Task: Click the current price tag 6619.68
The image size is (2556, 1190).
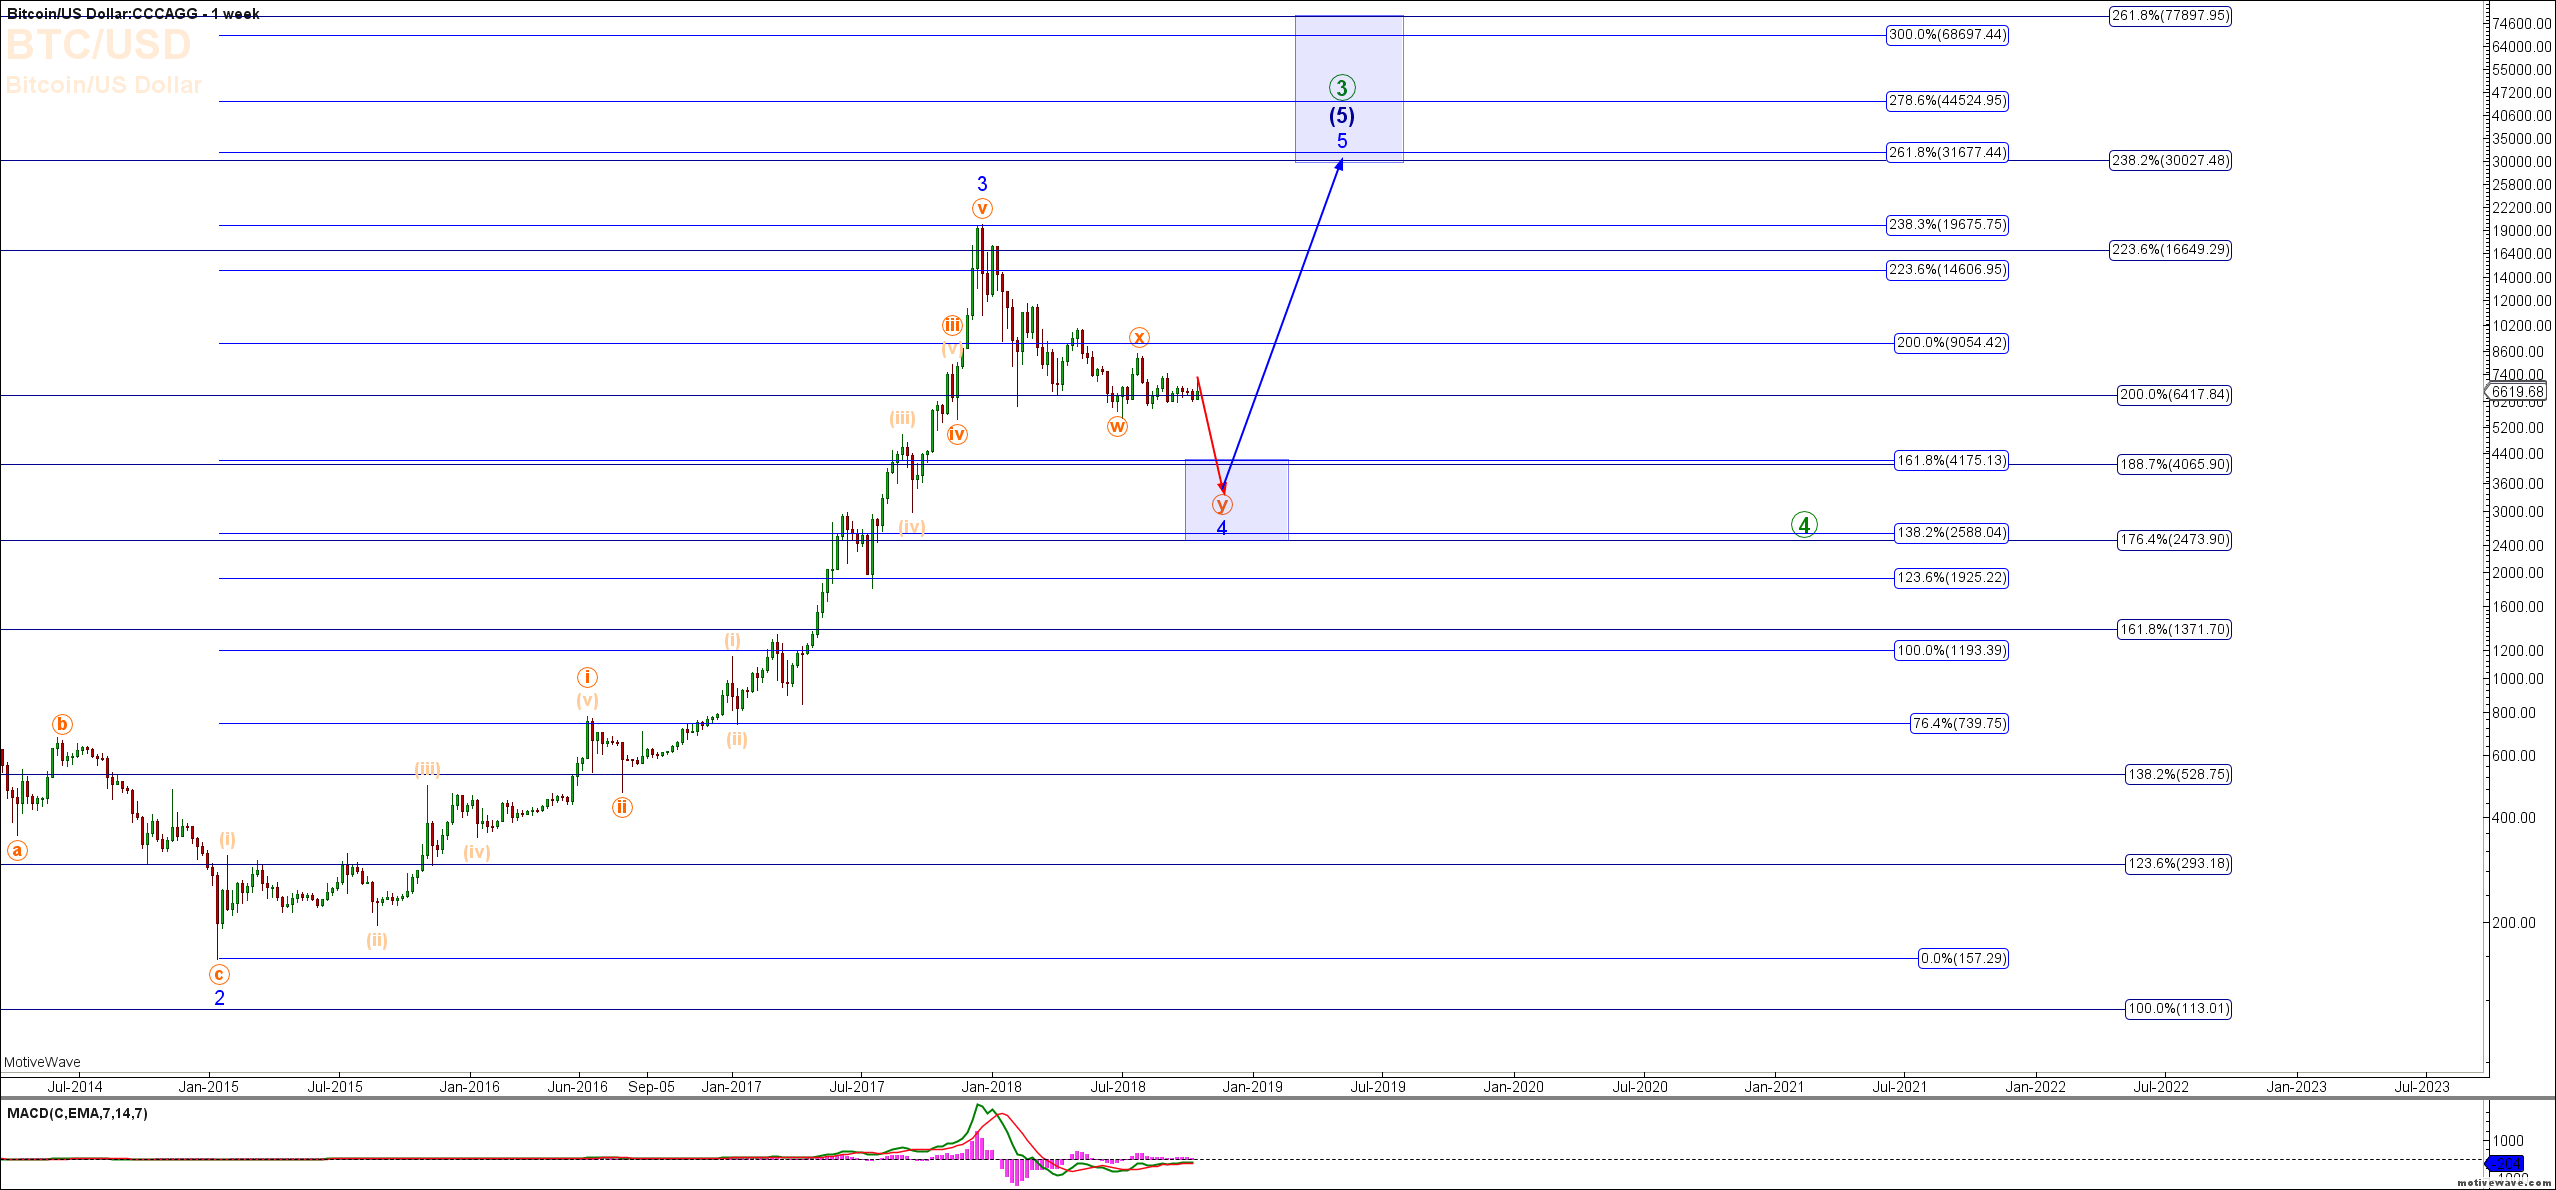Action: [2516, 392]
